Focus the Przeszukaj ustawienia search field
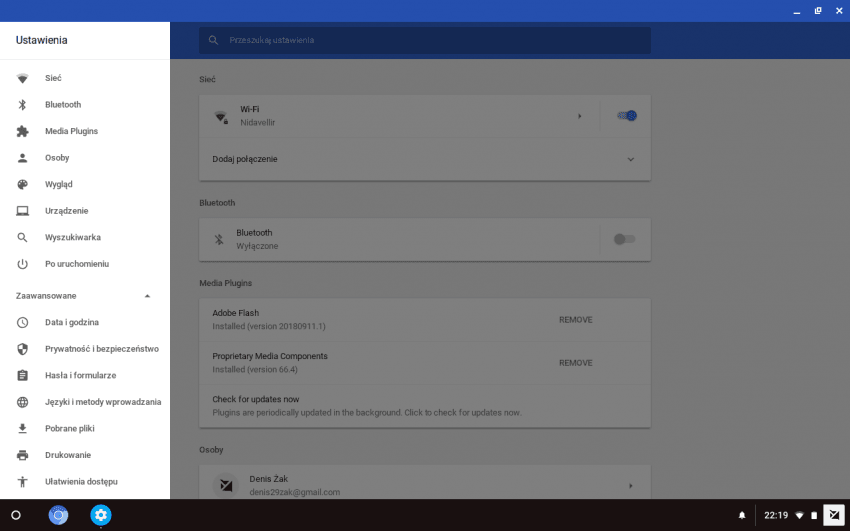The image size is (850, 531). (x=424, y=40)
